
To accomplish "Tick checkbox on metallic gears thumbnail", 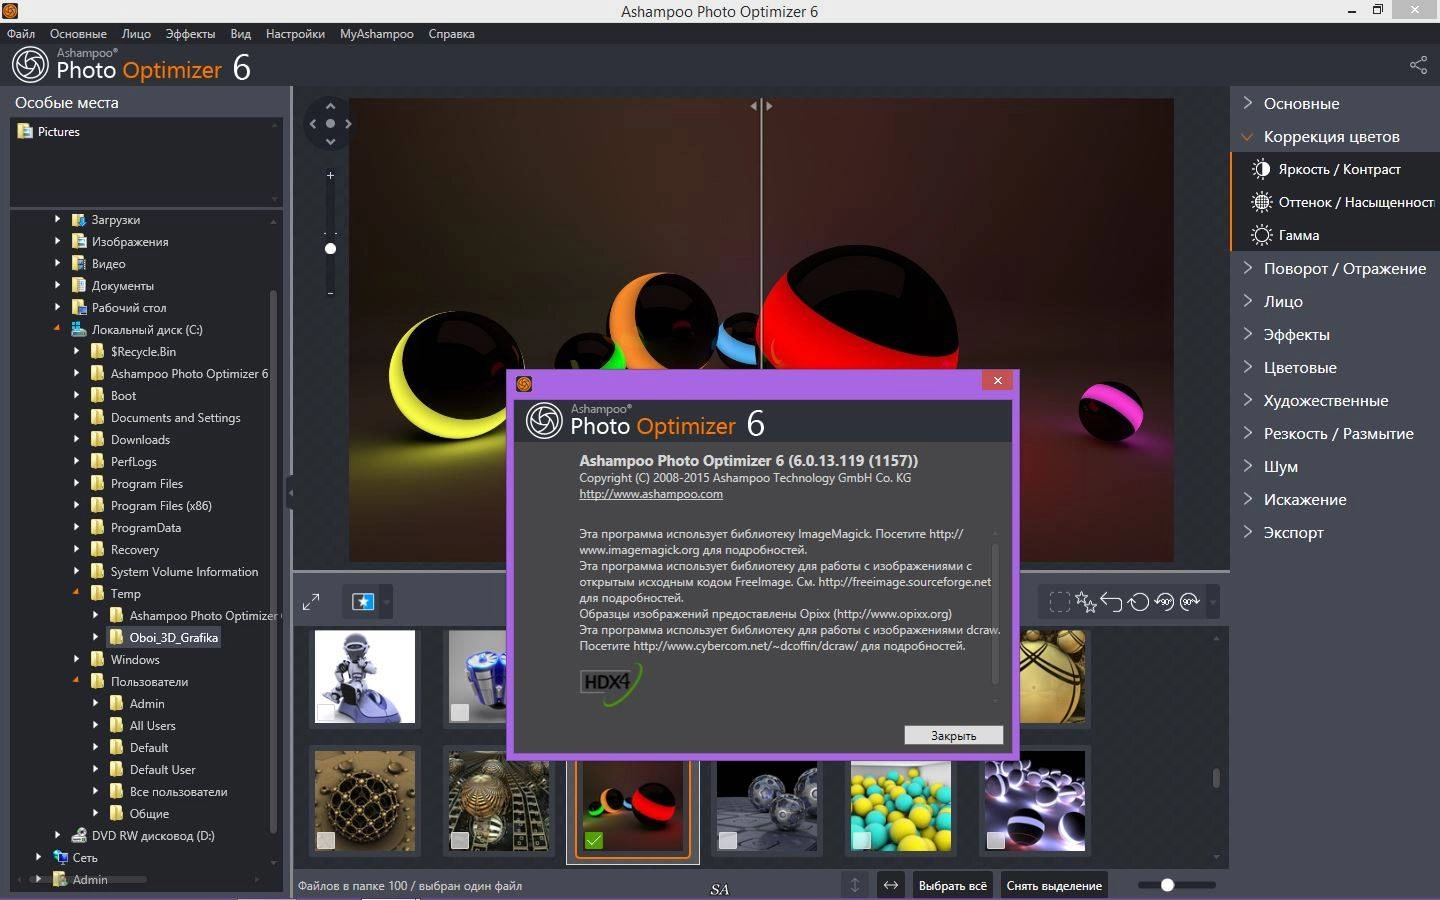I will [459, 841].
